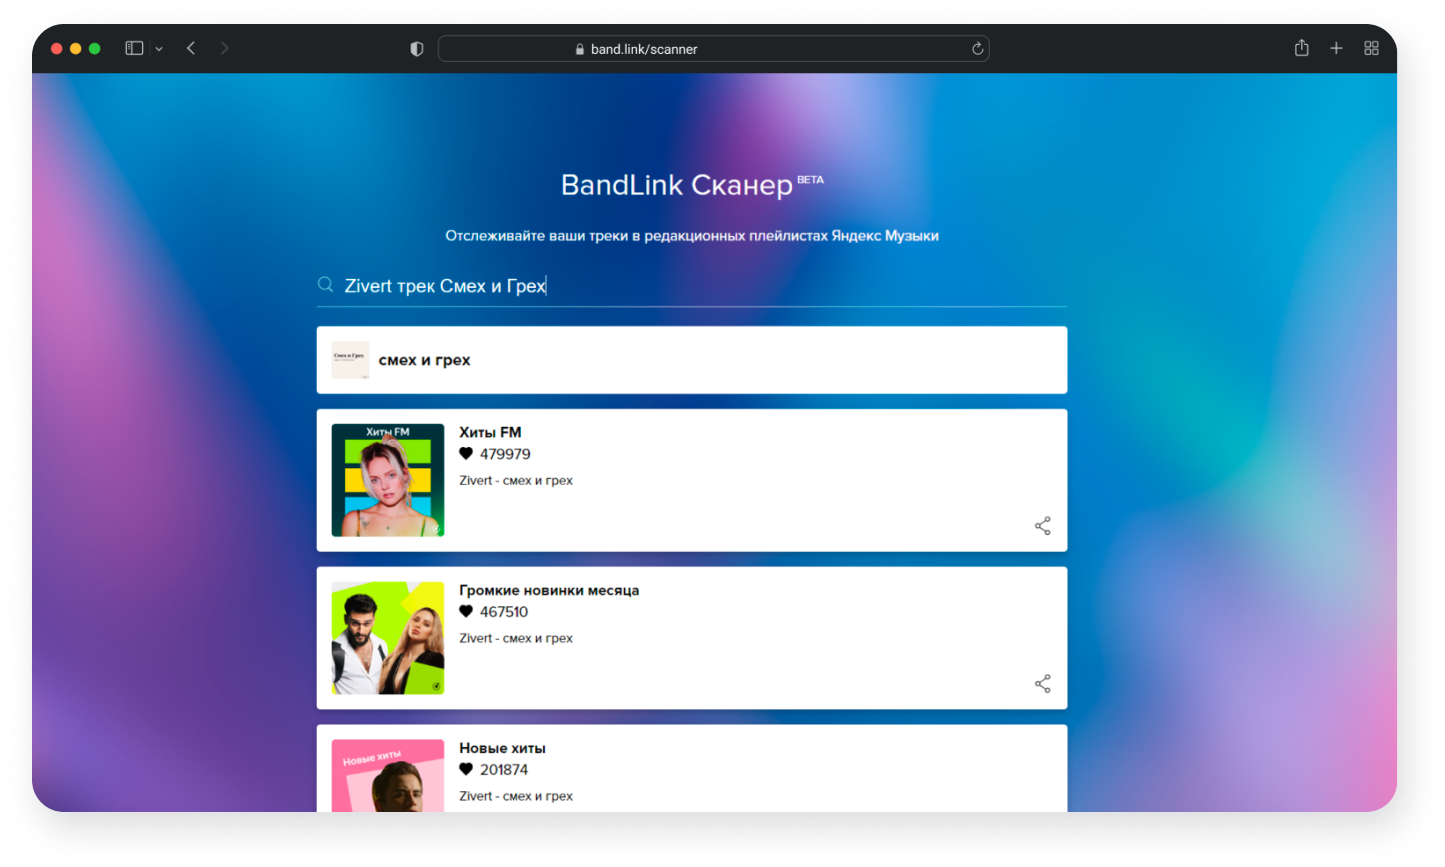The height and width of the screenshot is (867, 1445).
Task: Show the tab overview grid
Action: point(1371,48)
